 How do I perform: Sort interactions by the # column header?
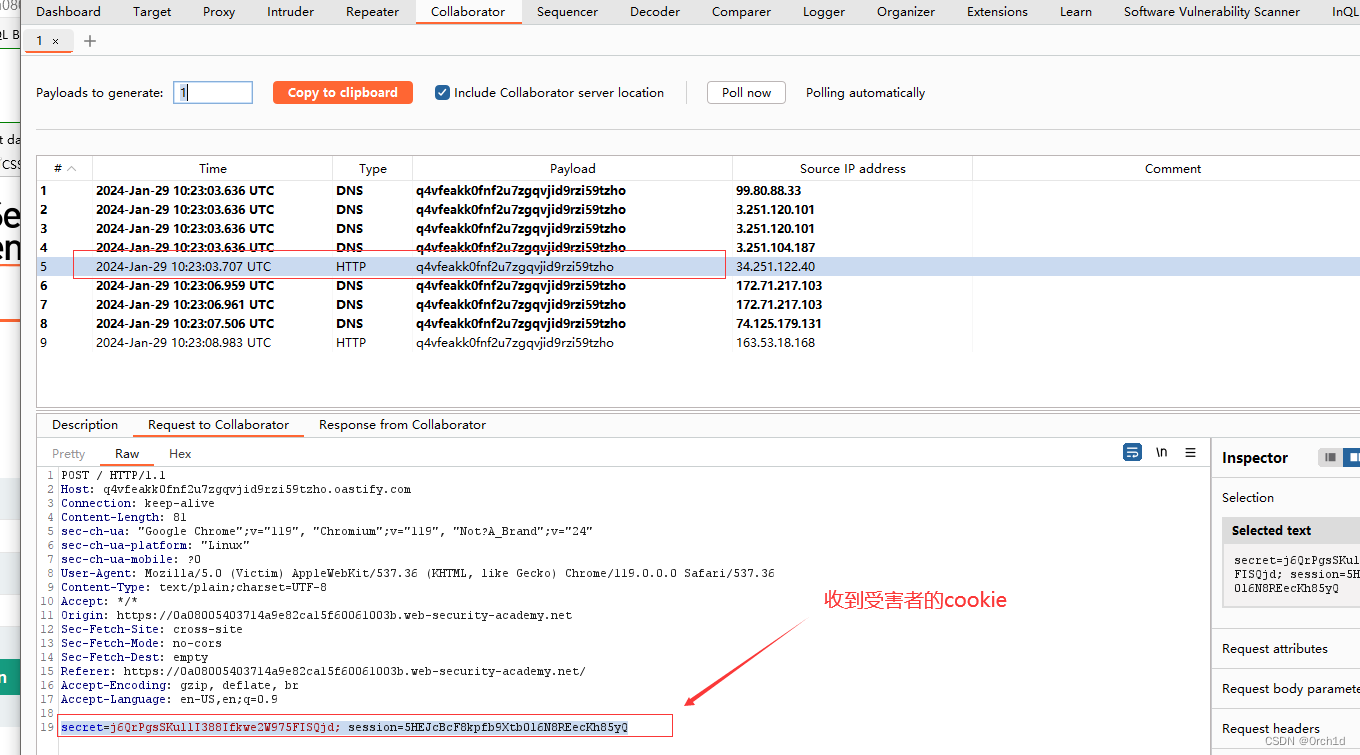pos(65,168)
